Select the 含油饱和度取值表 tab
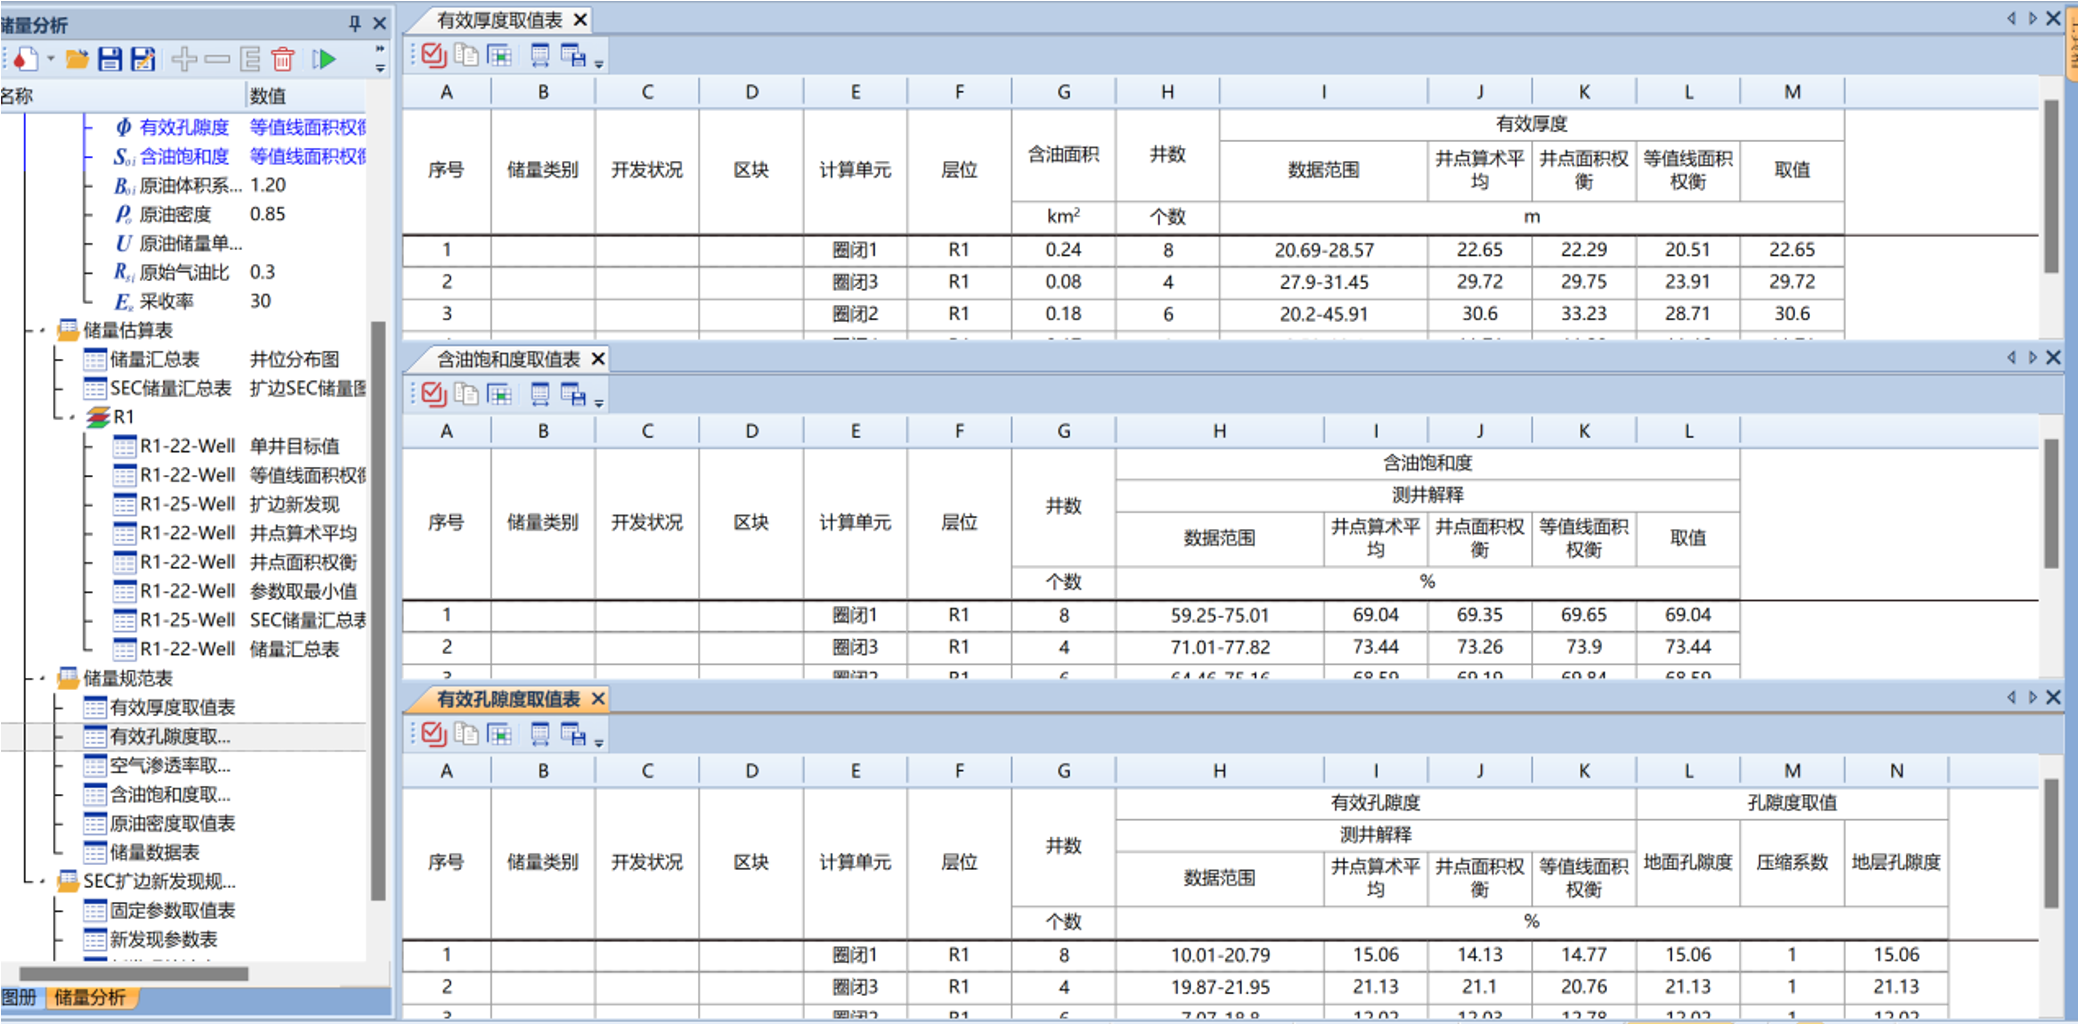The width and height of the screenshot is (2079, 1024). pos(508,359)
